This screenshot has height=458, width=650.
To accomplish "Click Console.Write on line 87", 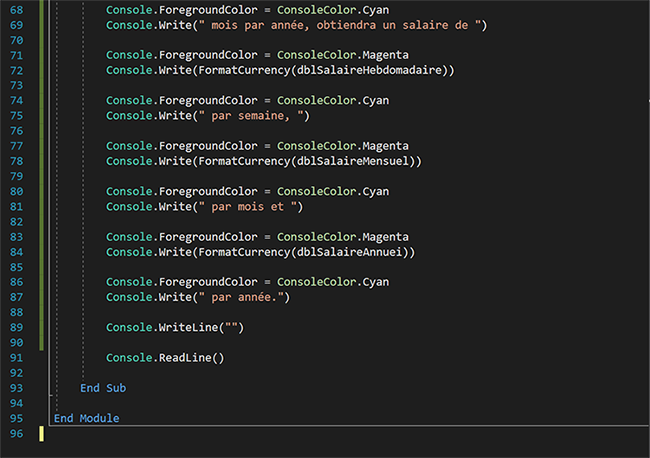I will click(x=149, y=298).
